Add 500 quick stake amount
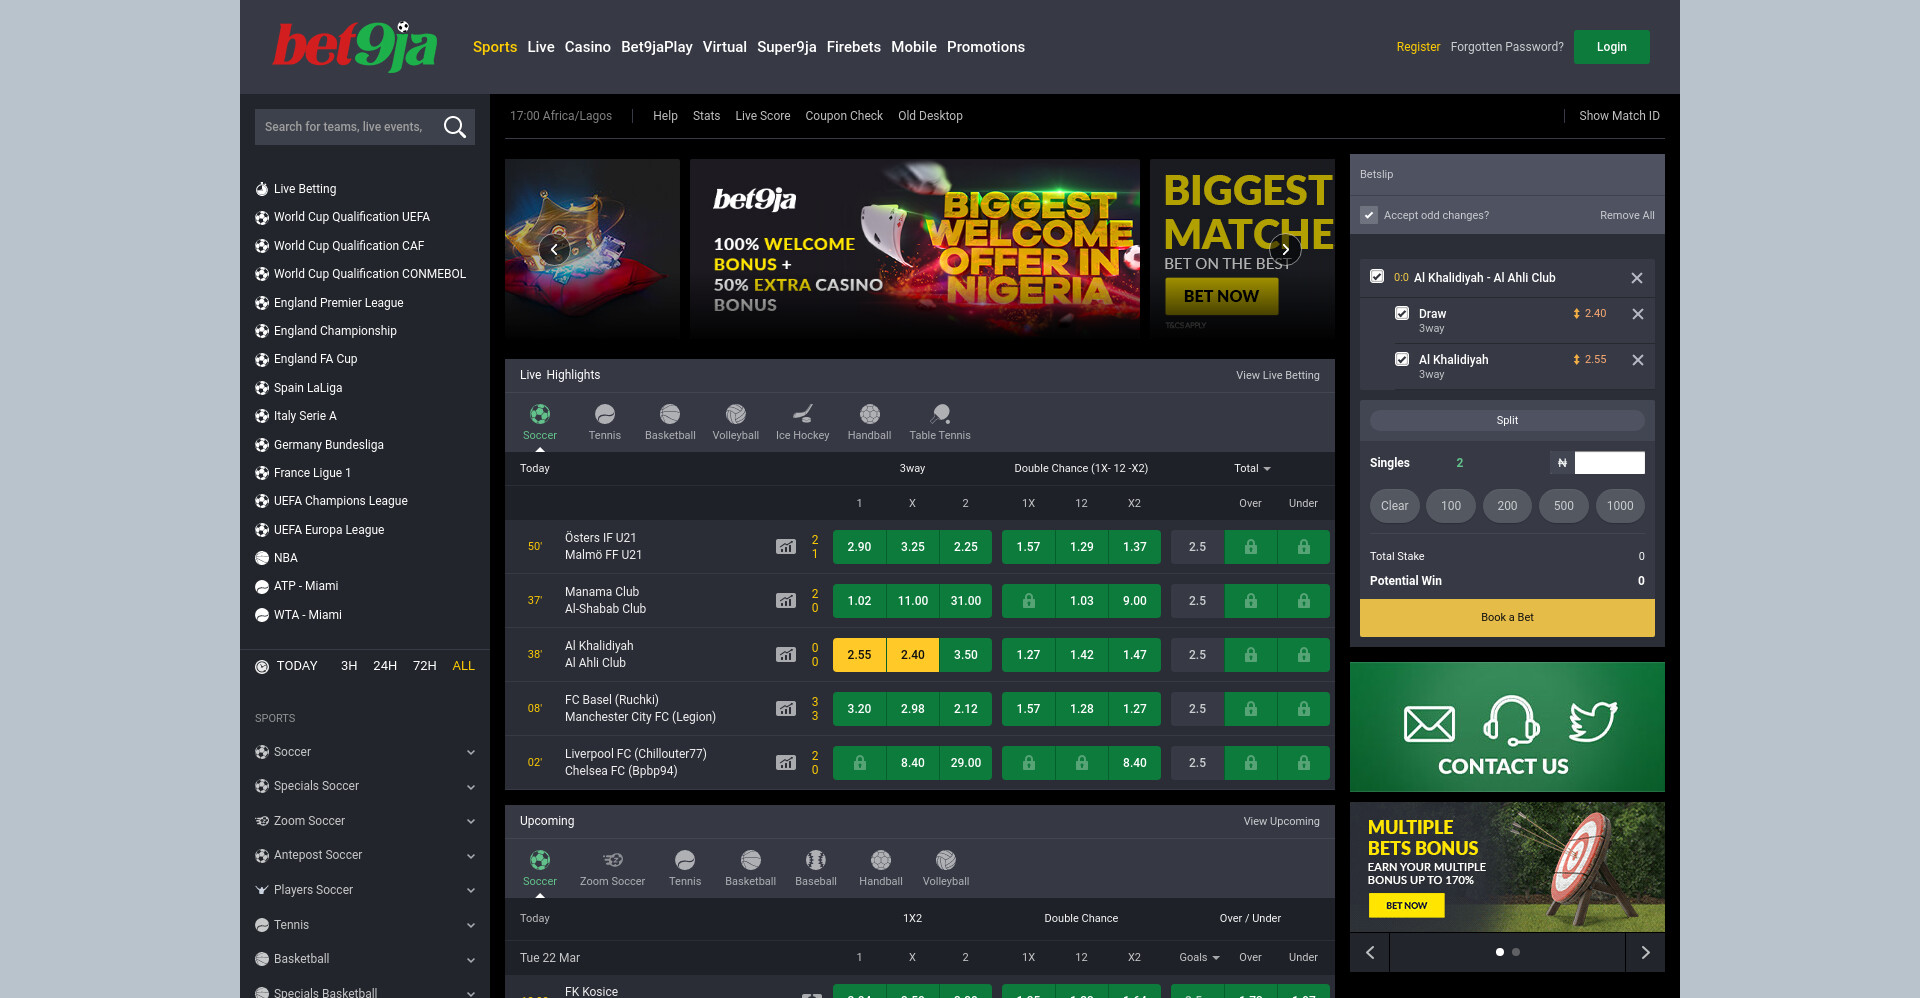 pyautogui.click(x=1564, y=506)
